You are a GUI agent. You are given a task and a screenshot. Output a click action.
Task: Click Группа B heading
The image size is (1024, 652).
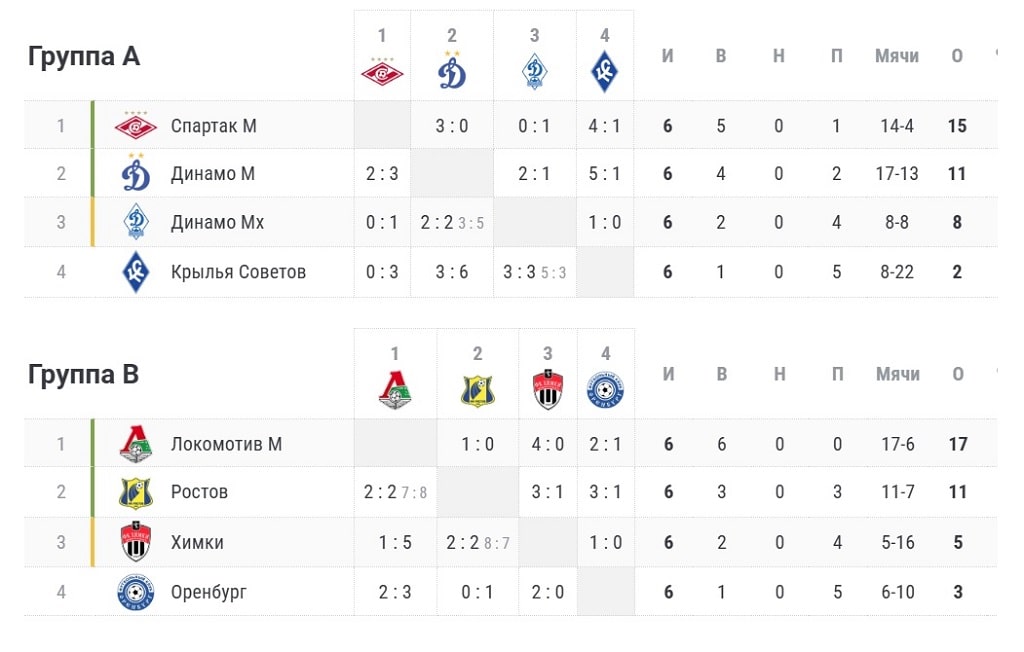click(84, 375)
